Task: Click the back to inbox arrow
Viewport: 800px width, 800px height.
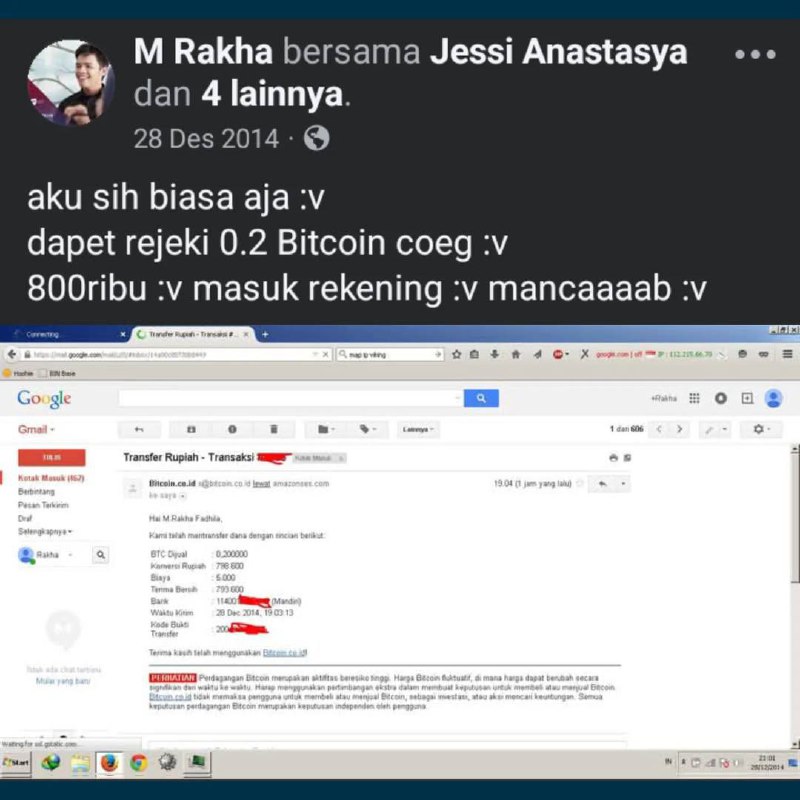Action: pos(139,430)
